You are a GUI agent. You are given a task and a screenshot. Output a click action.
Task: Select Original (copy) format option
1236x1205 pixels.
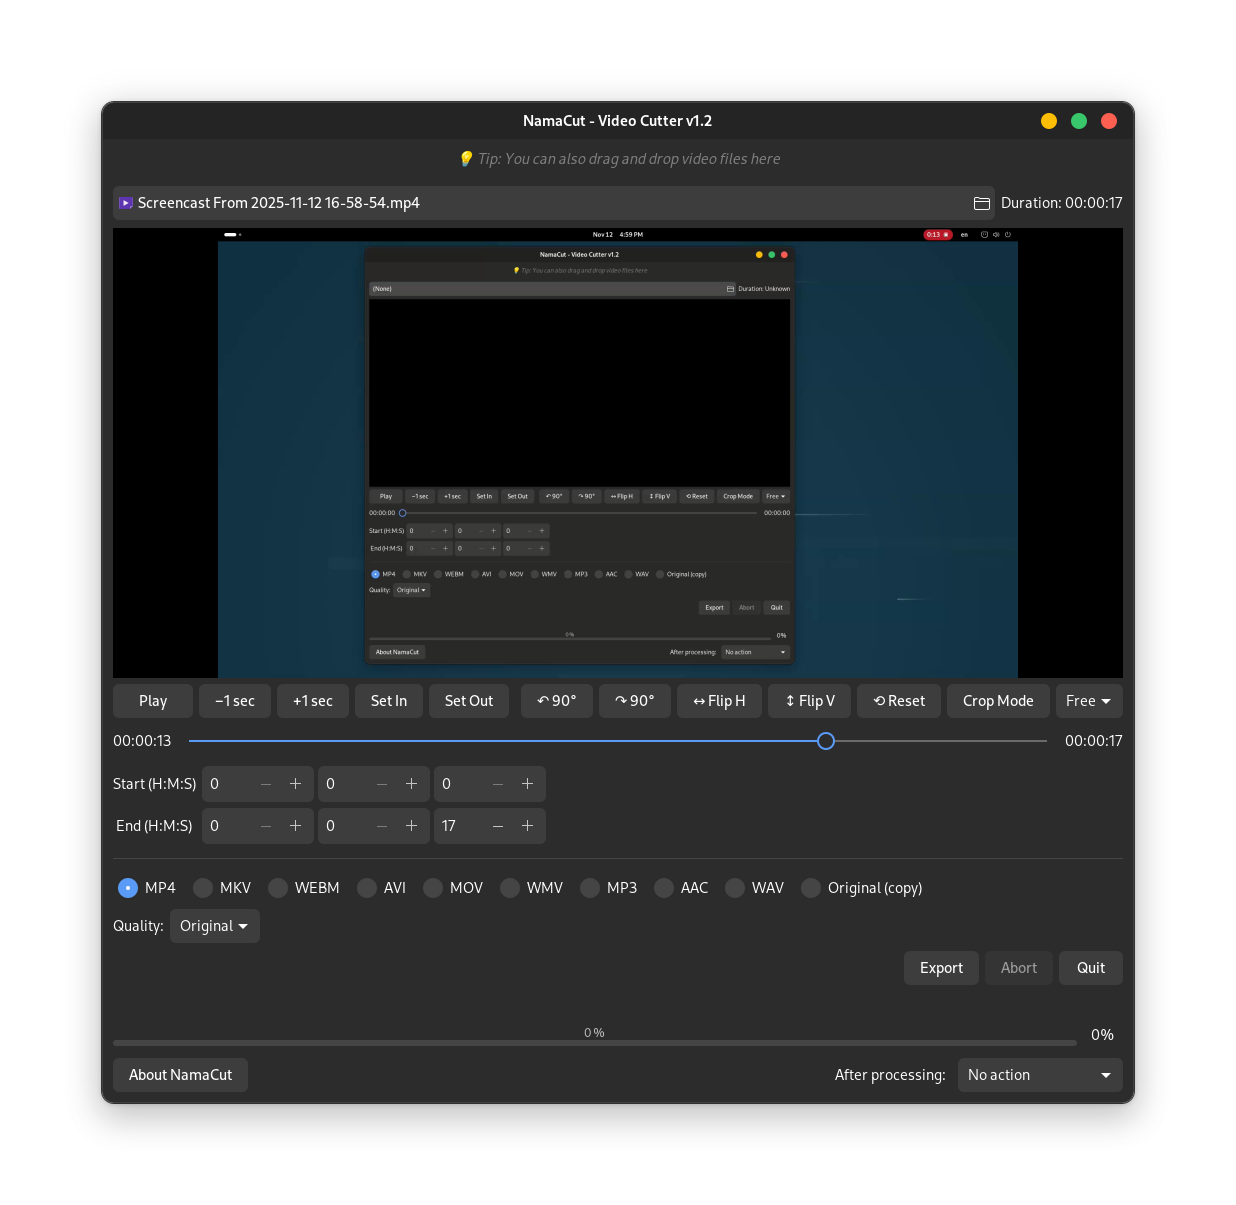coord(812,888)
